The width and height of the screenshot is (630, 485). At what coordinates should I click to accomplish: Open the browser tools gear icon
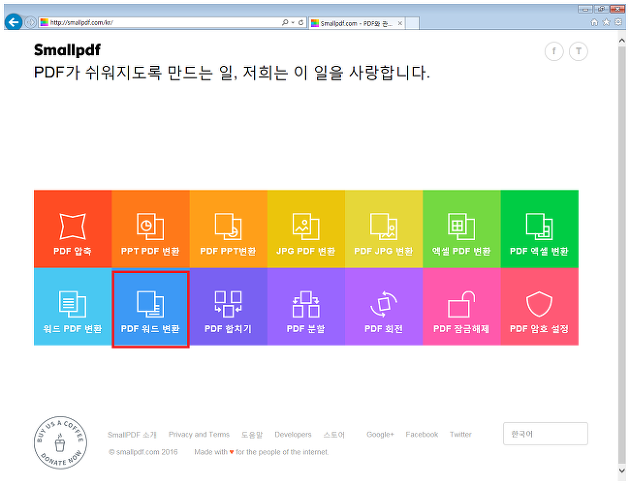tap(619, 23)
